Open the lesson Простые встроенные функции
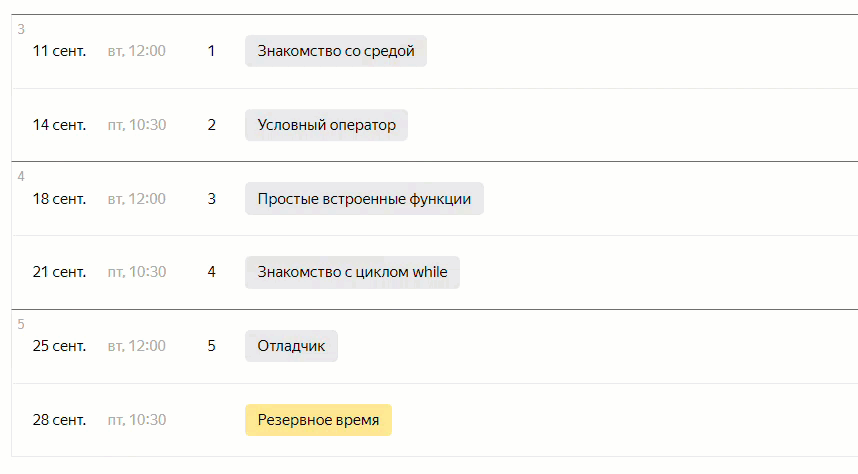This screenshot has width=858, height=474. coord(364,199)
